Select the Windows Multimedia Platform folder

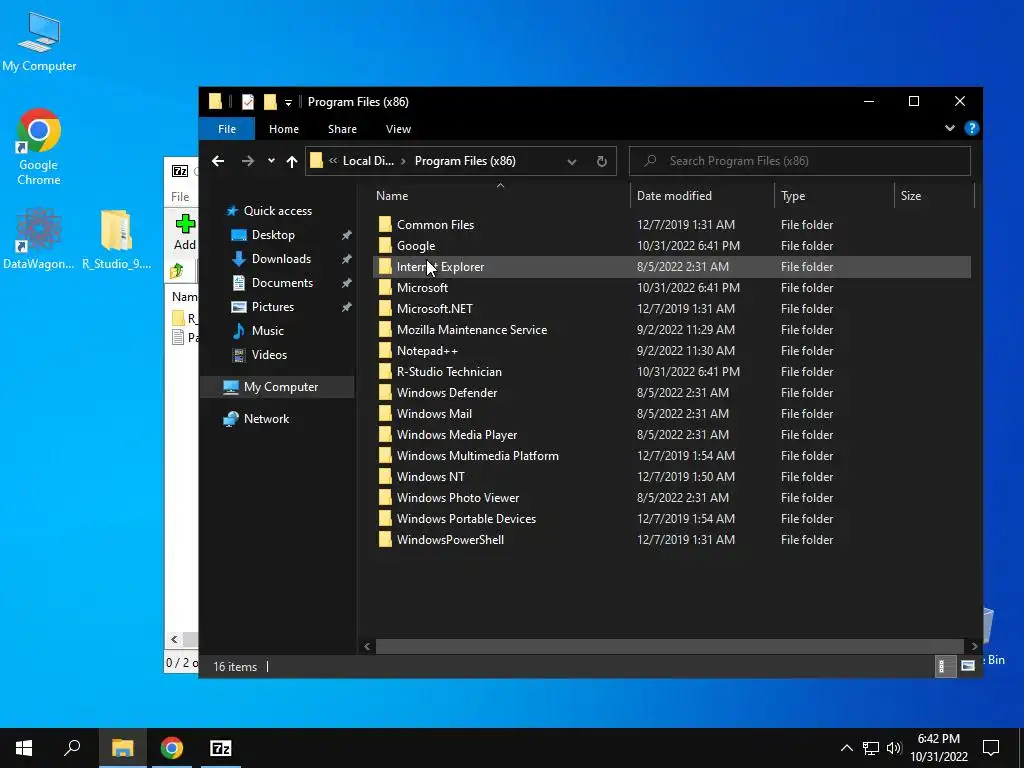pos(477,456)
